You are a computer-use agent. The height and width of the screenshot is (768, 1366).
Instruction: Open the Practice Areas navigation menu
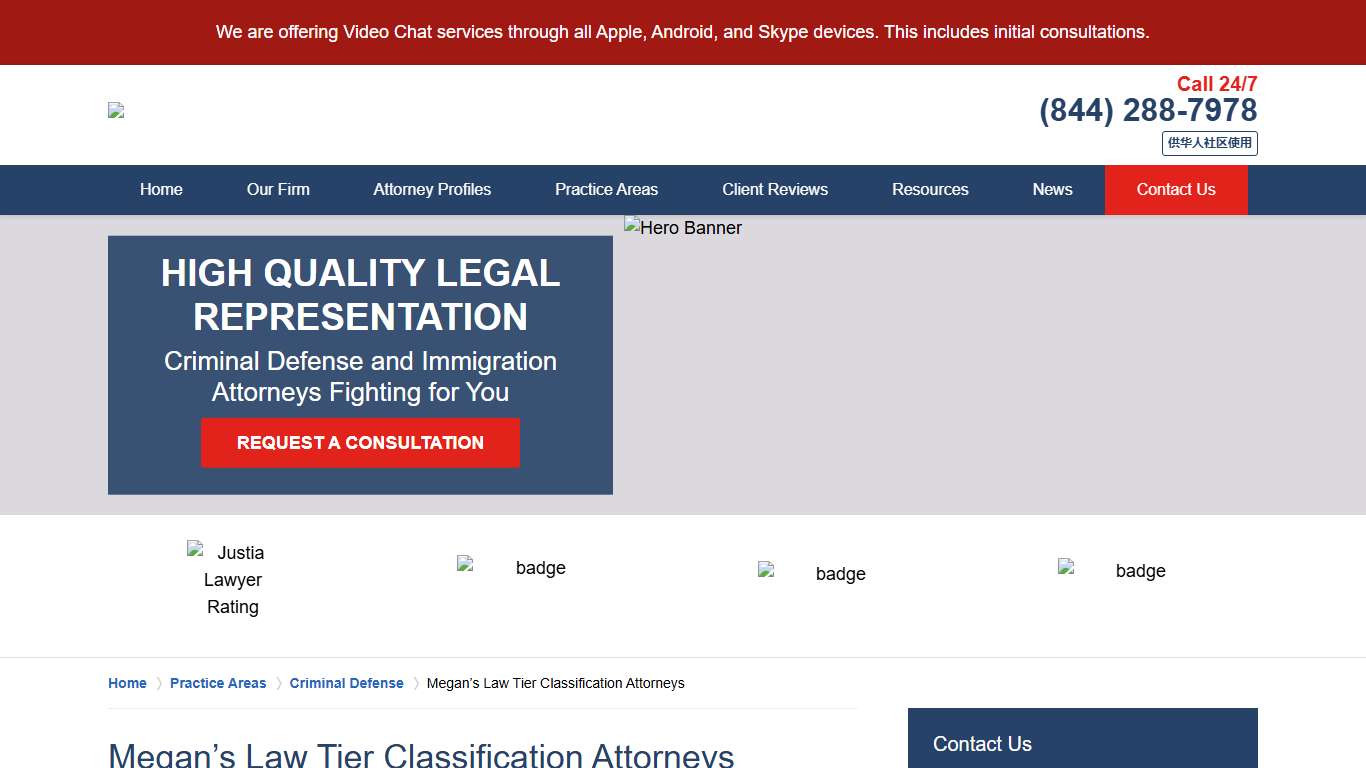coord(606,189)
